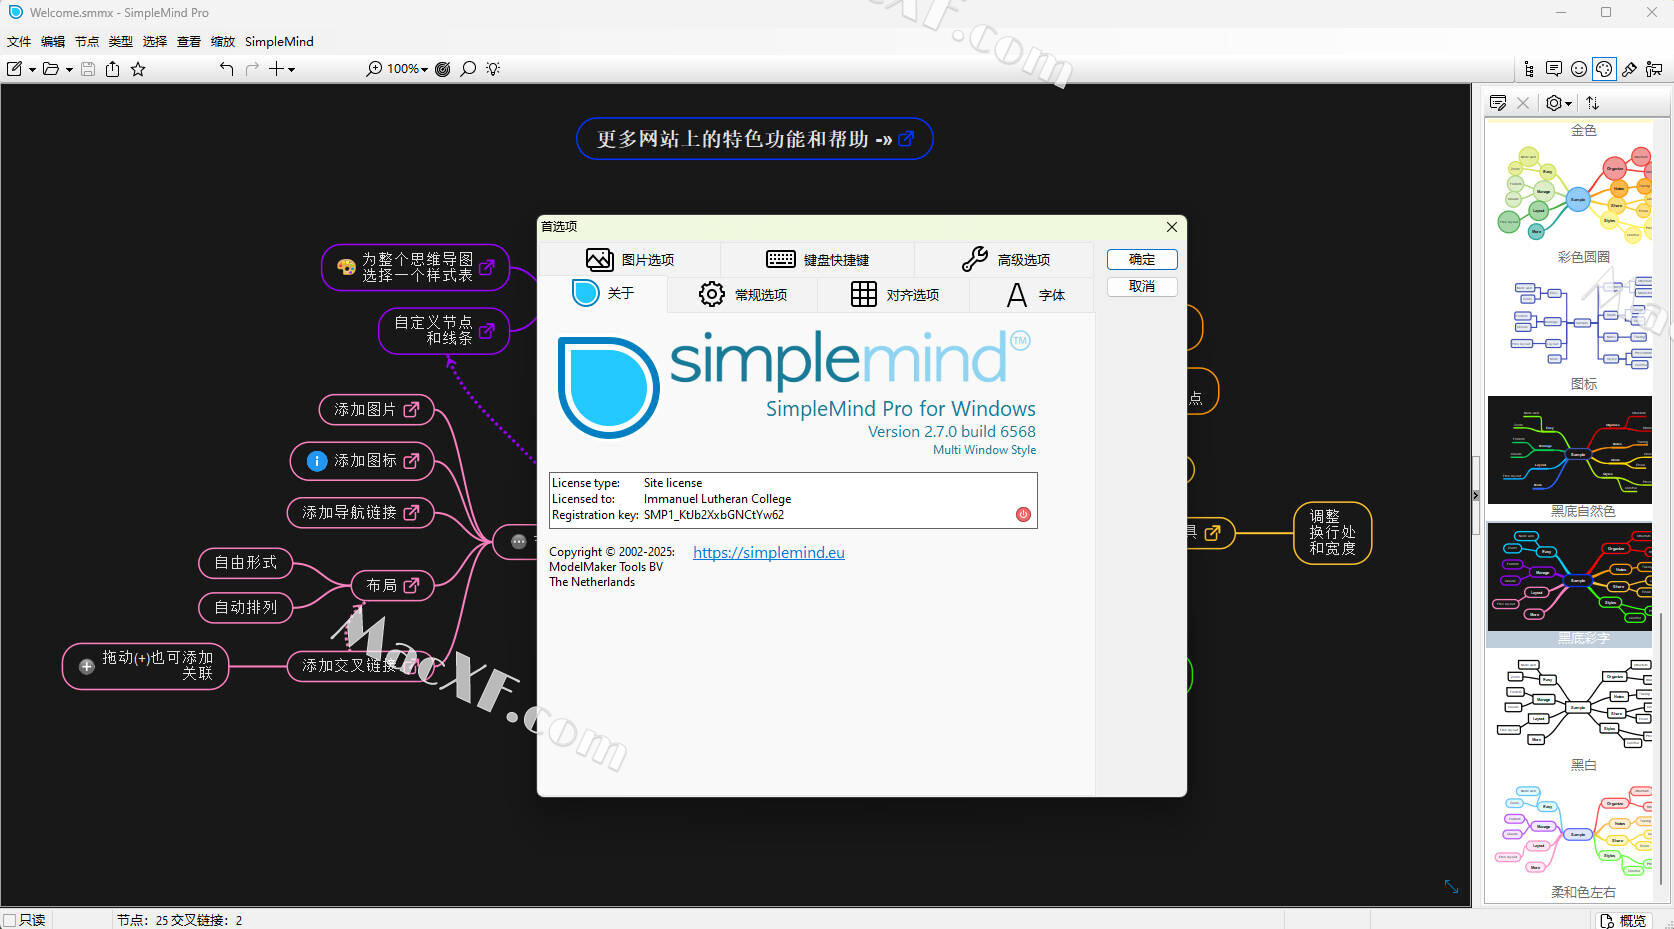1674x929 pixels.
Task: Open the new mind map dropdown arrow
Action: [x=32, y=70]
